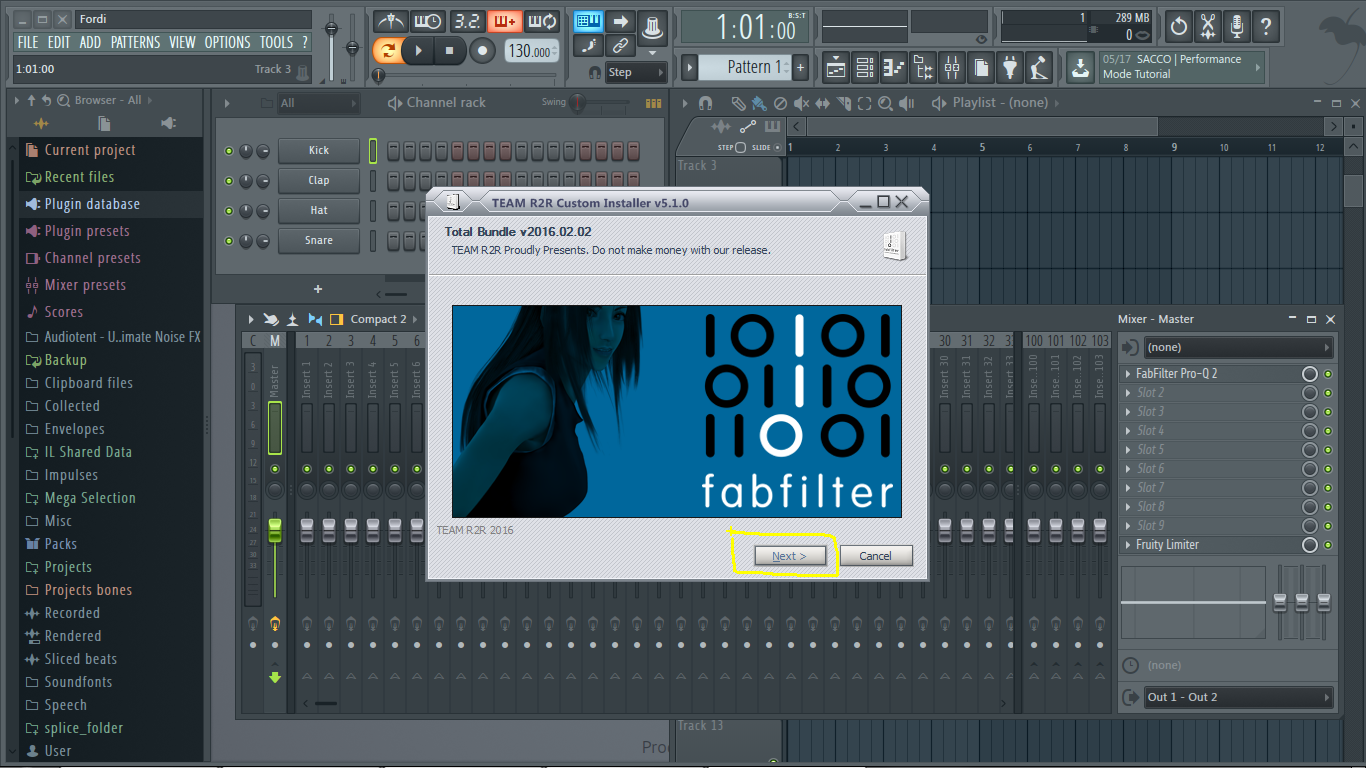Toggle the playlist SLIDE switch
Viewport: 1366px width, 768px height.
pos(778,147)
